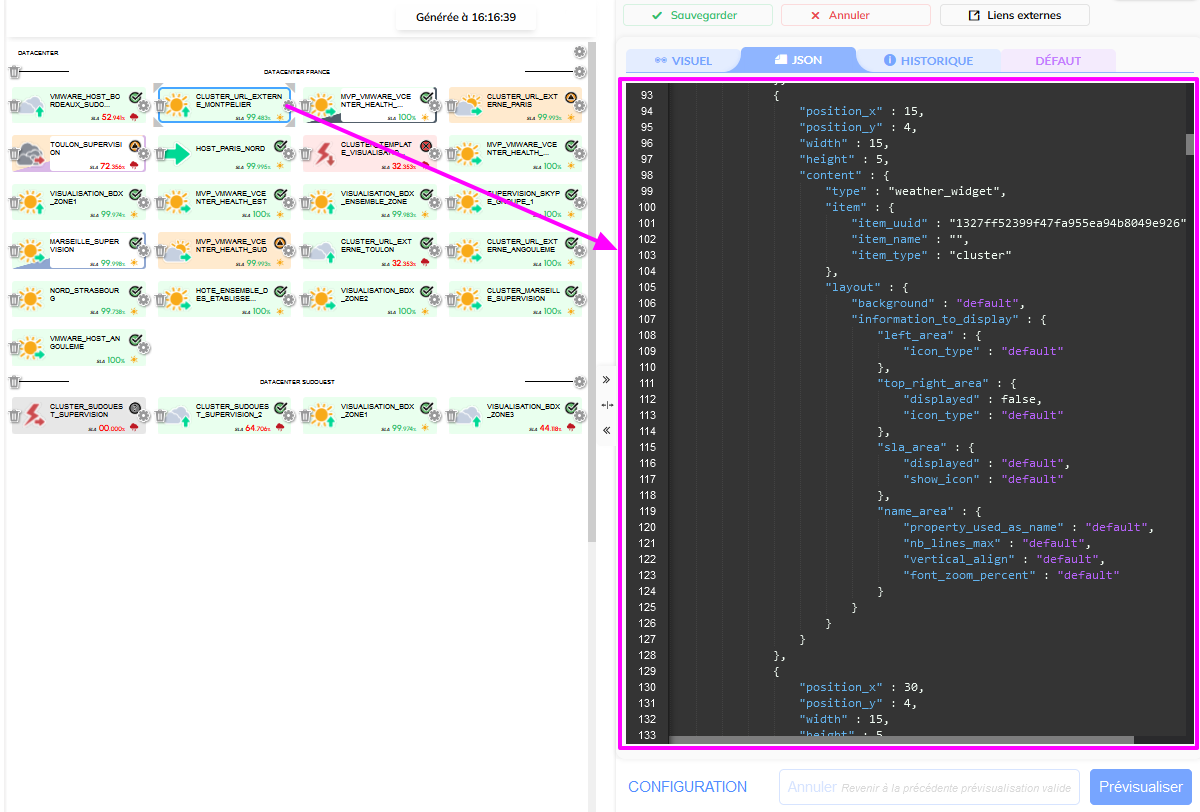The image size is (1200, 812).
Task: Click the JSON editor horizontal scrollbar
Action: pos(900,740)
